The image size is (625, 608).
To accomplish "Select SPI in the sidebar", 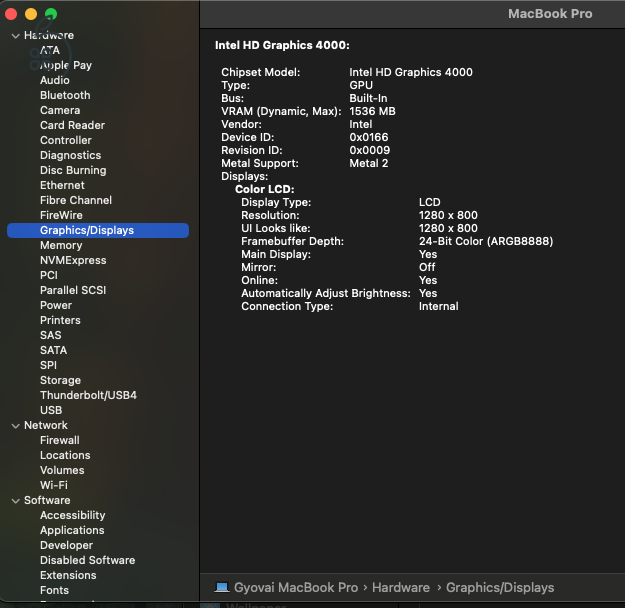I will tap(48, 365).
